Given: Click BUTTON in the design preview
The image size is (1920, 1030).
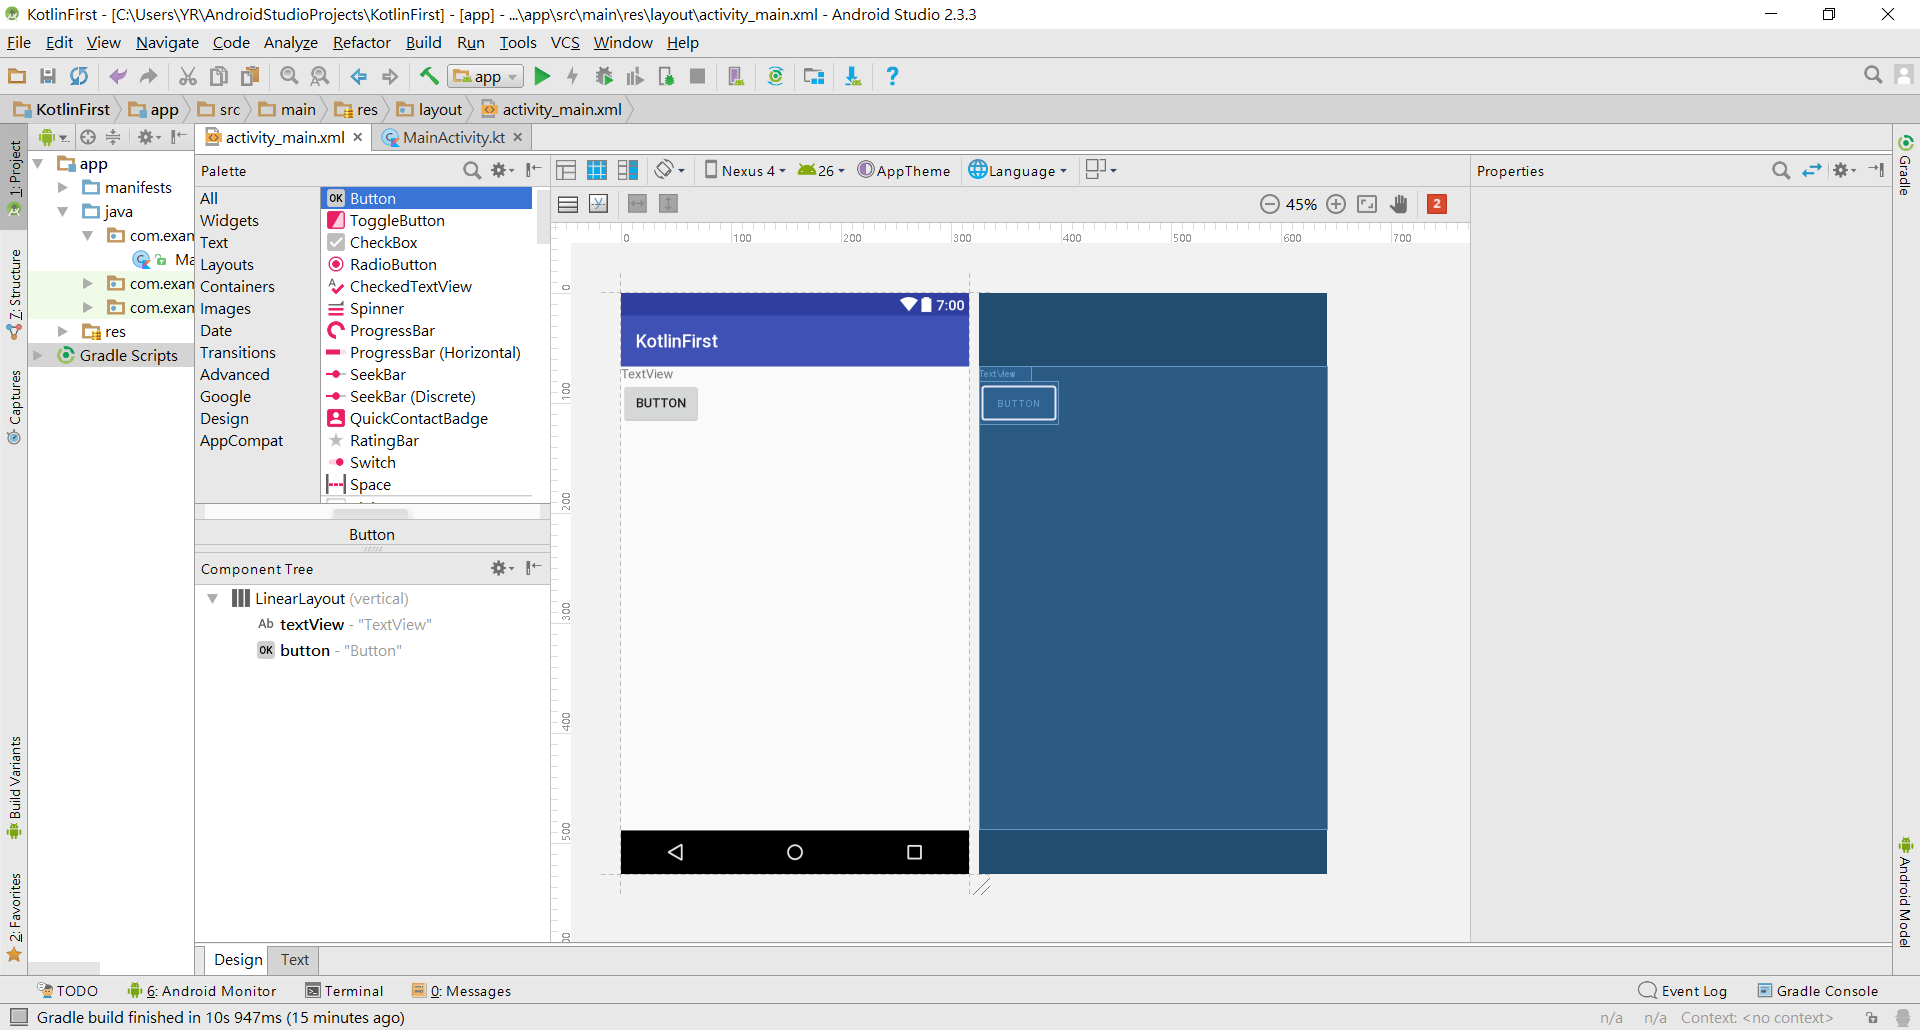Looking at the screenshot, I should pos(661,403).
